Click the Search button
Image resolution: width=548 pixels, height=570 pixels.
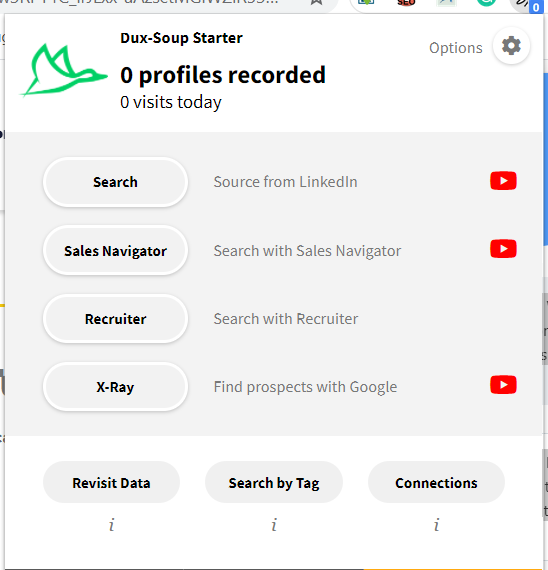115,182
